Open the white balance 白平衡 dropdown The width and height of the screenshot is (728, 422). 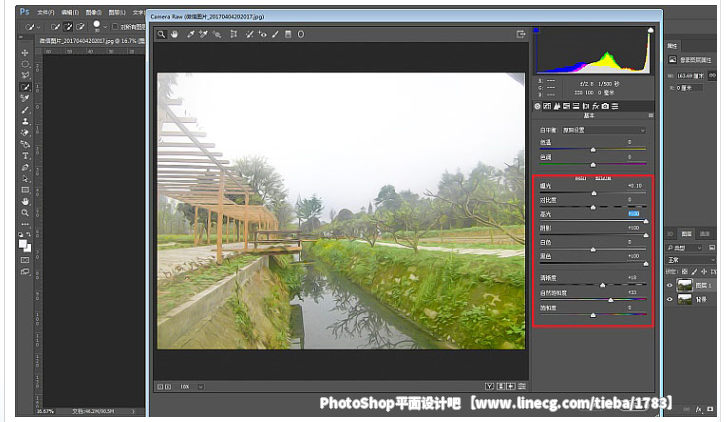(604, 130)
